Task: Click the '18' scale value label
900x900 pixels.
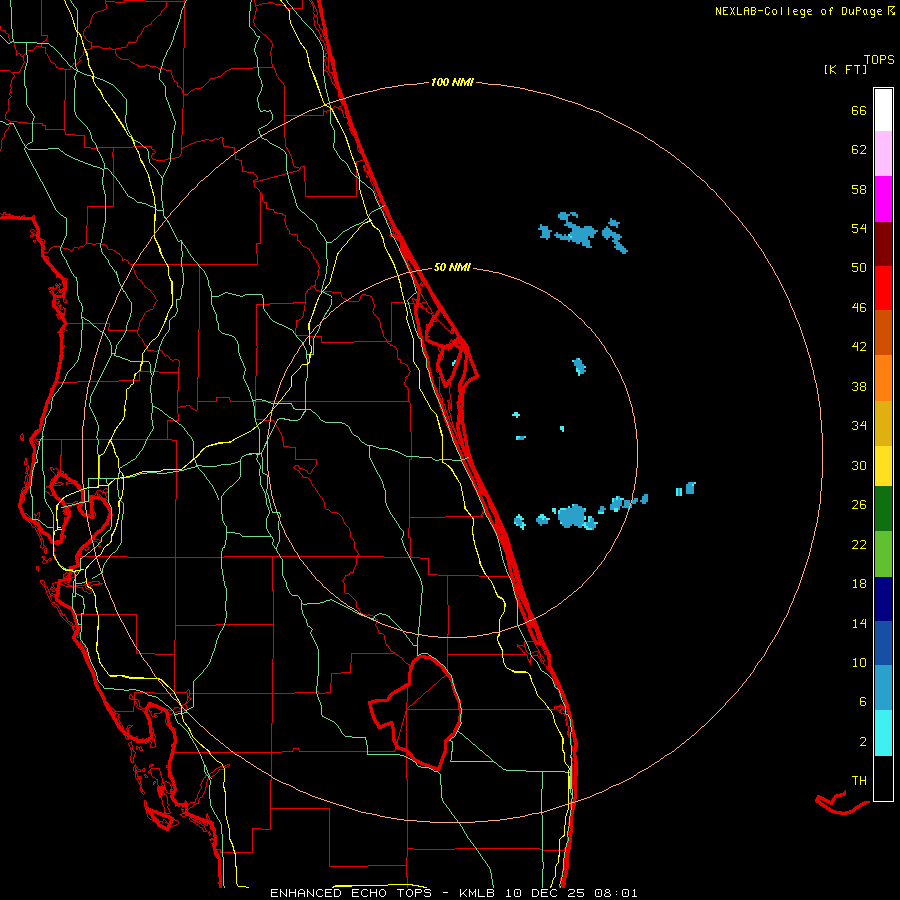Action: (859, 584)
